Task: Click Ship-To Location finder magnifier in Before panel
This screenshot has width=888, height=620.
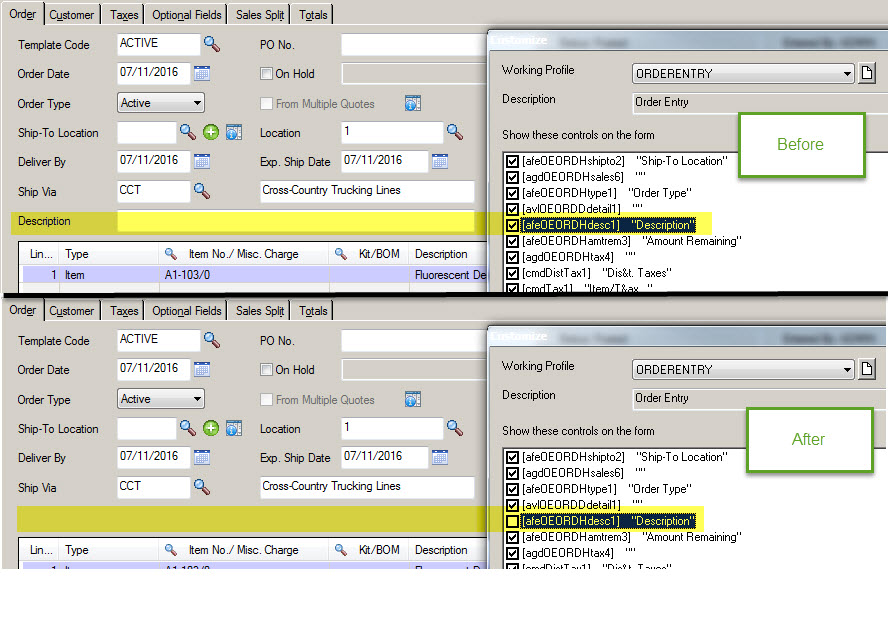Action: [187, 132]
